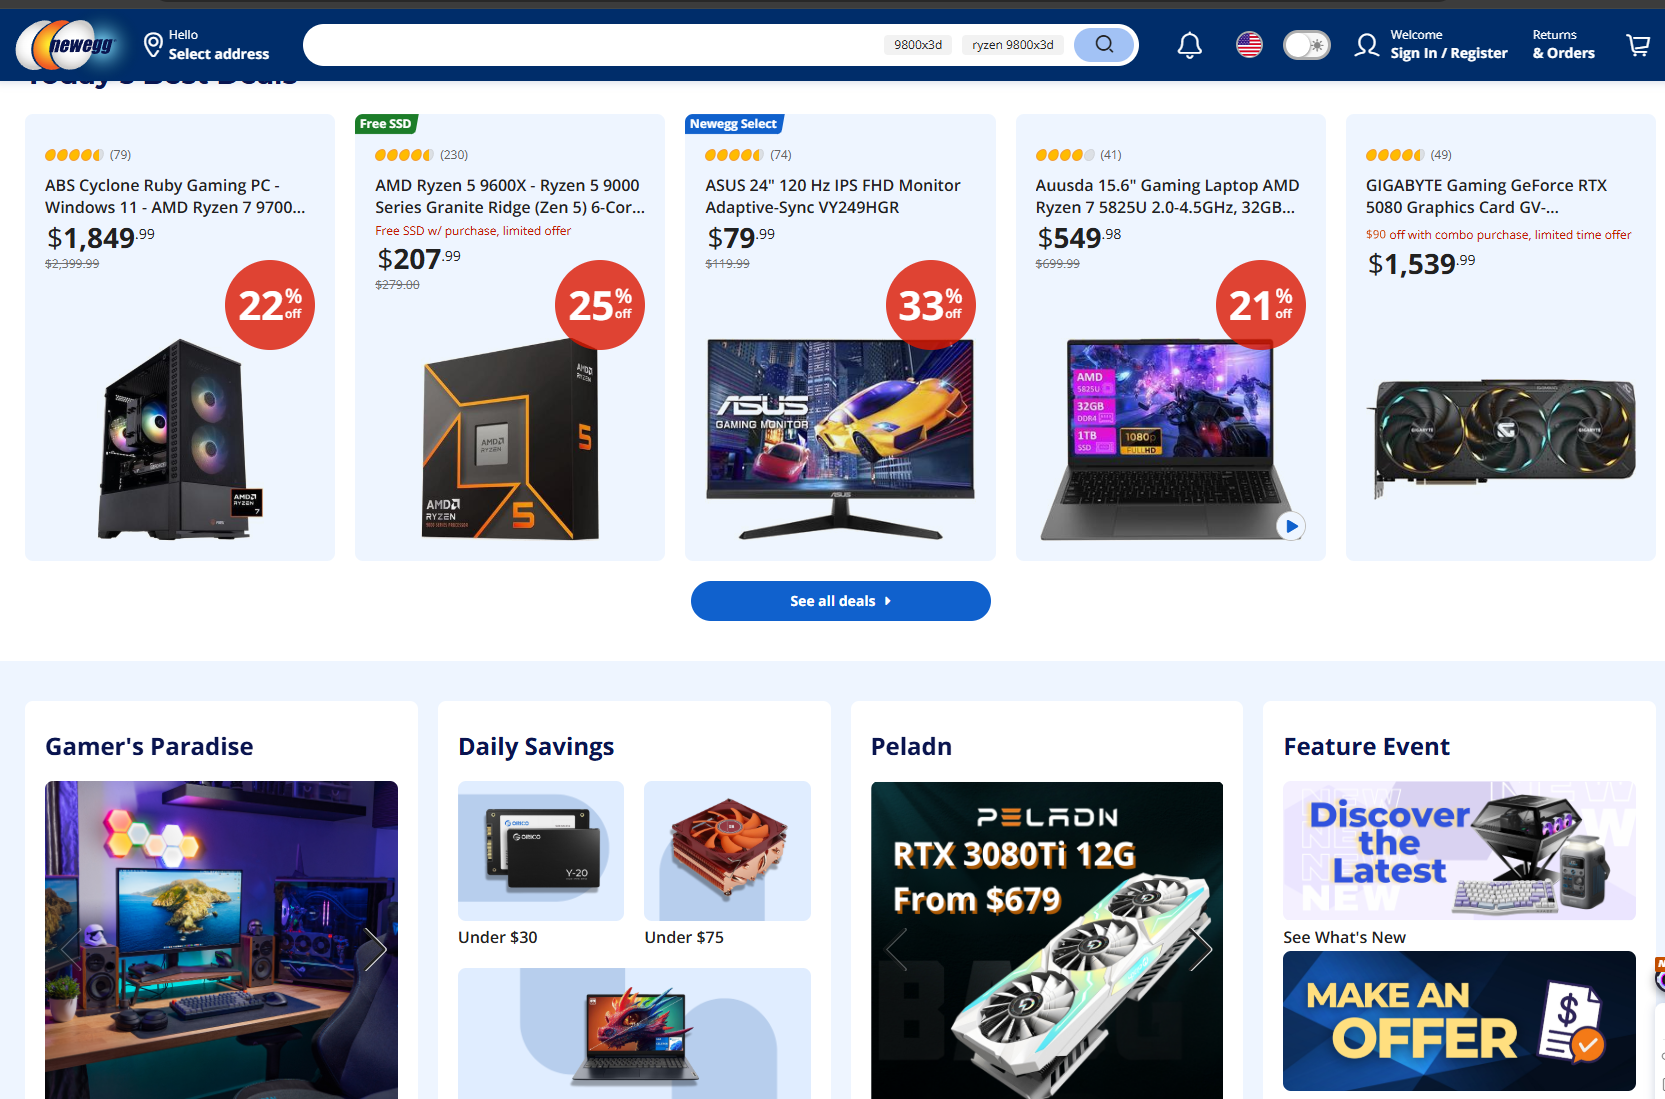
Task: Click the Newegg logo
Action: coord(67,45)
